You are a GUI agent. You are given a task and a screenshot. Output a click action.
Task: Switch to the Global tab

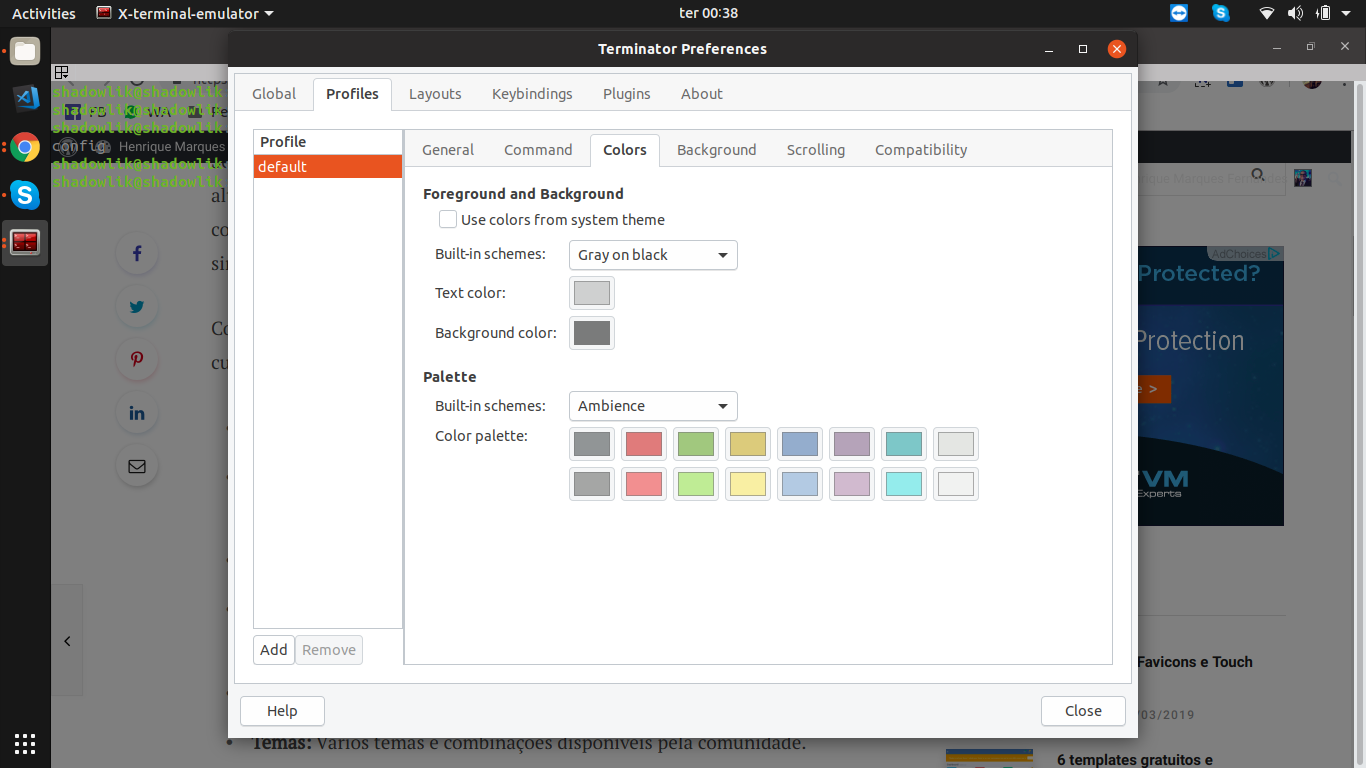point(274,94)
